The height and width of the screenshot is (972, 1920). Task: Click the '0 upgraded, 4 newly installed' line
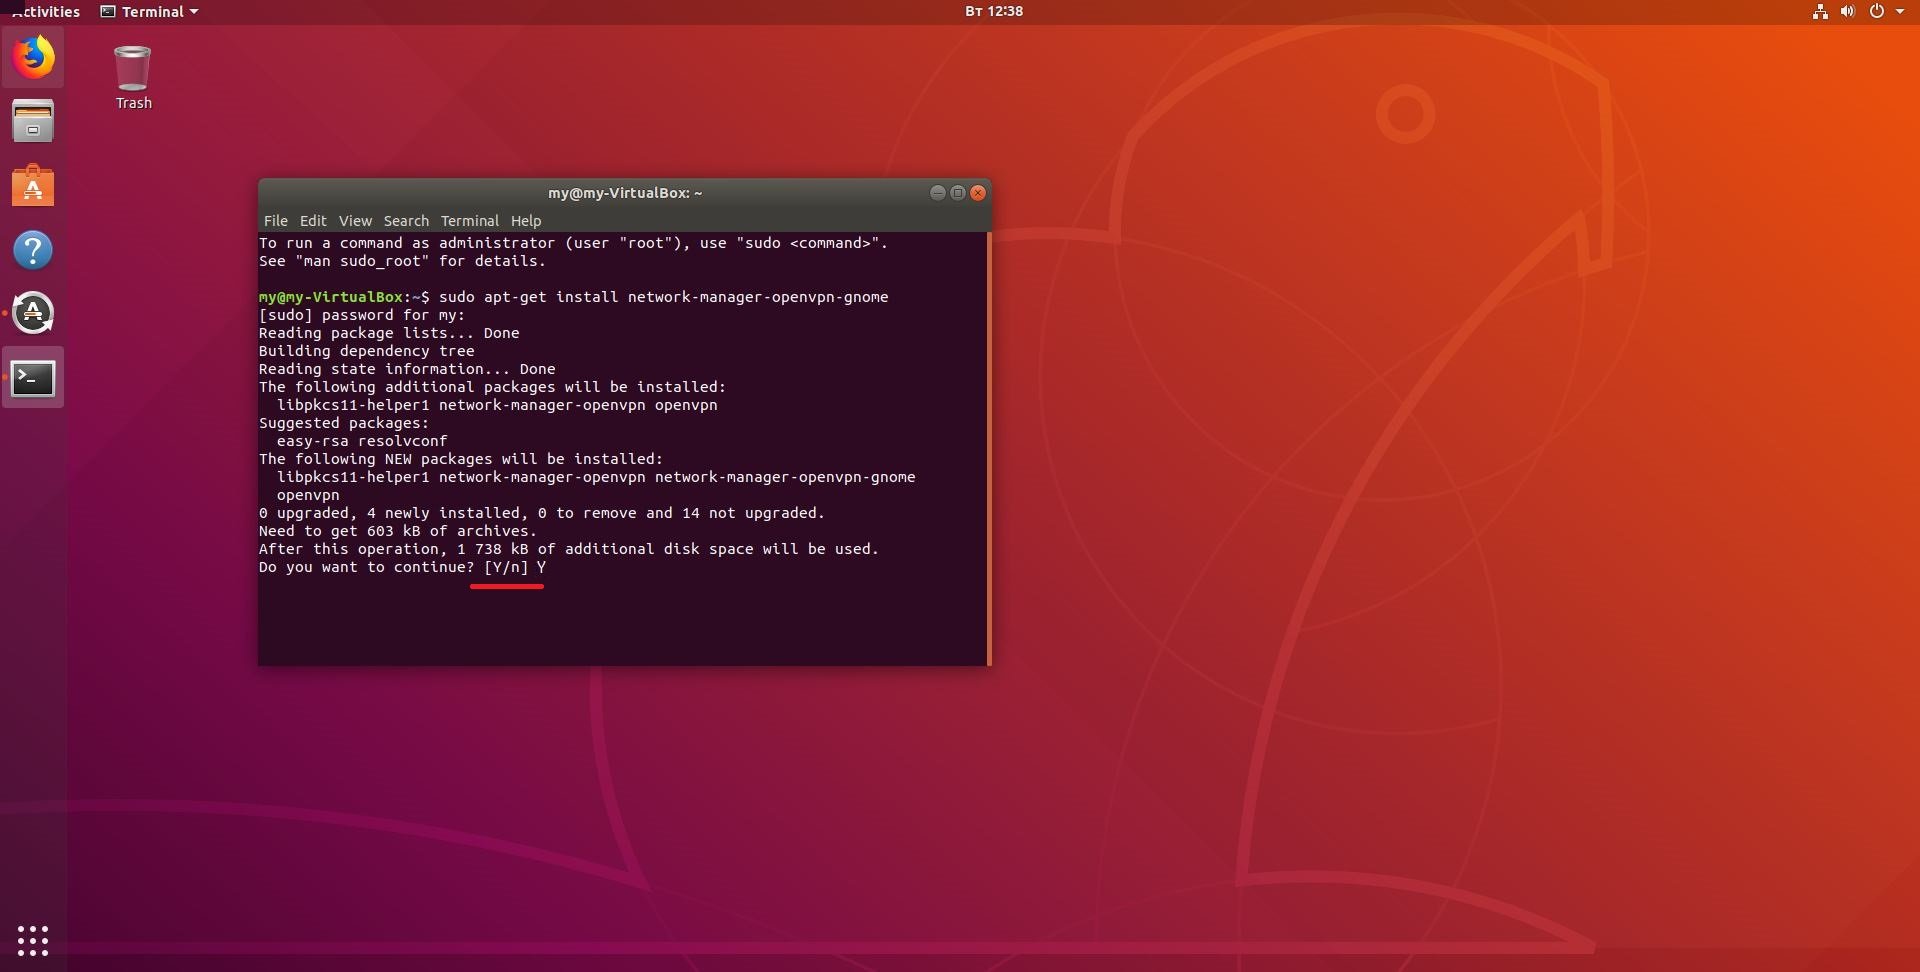pos(542,513)
